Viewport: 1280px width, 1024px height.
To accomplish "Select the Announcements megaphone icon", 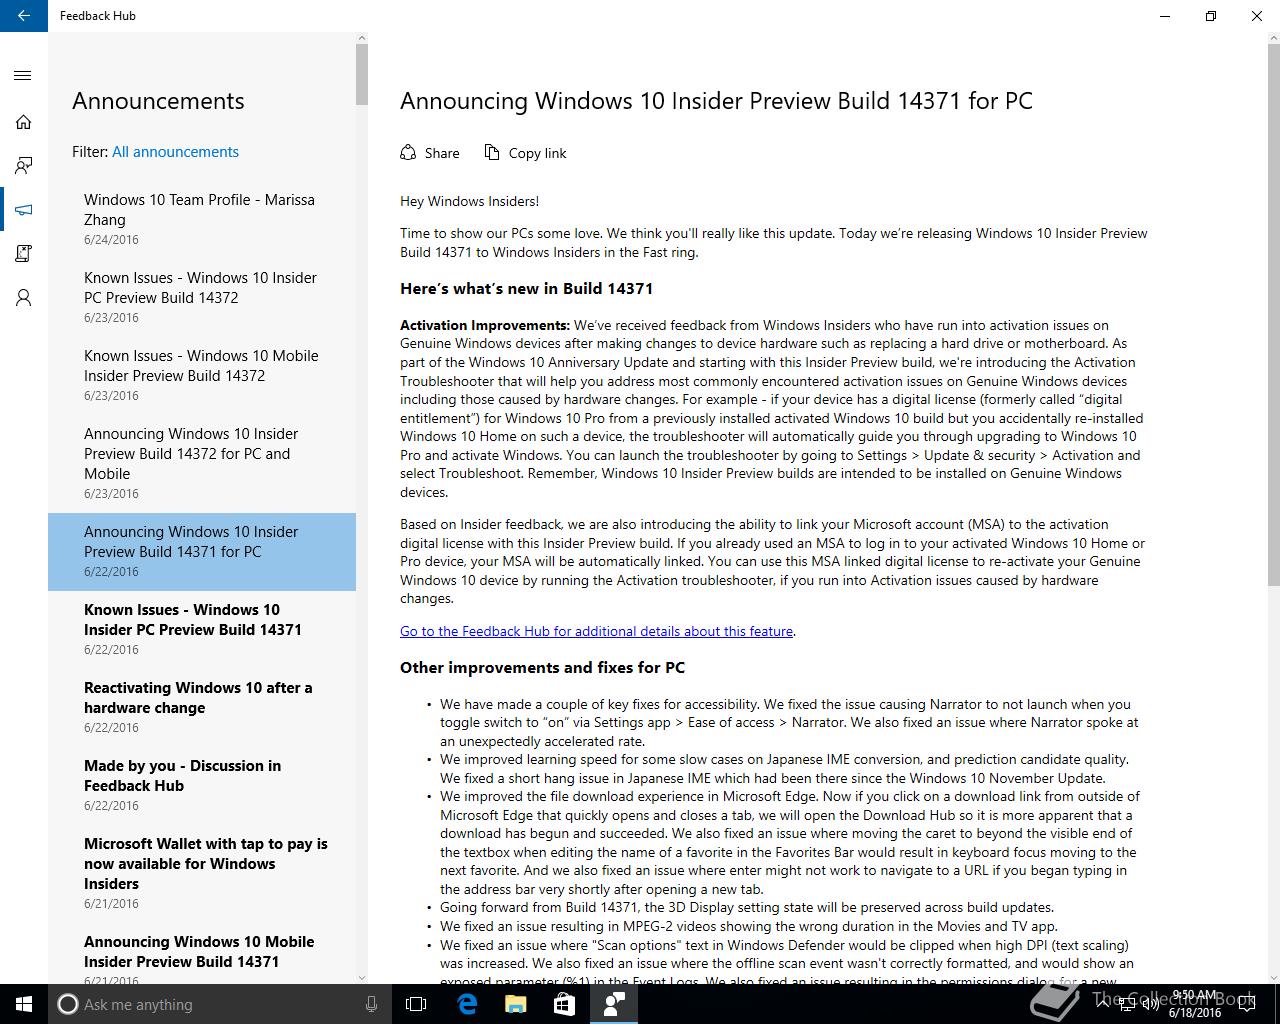I will tap(23, 210).
